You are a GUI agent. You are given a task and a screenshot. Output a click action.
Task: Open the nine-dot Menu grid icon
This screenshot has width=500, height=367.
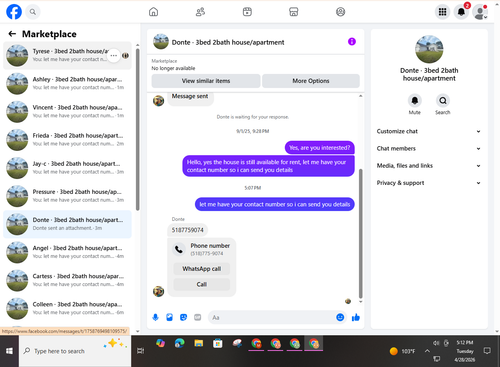pos(442,12)
